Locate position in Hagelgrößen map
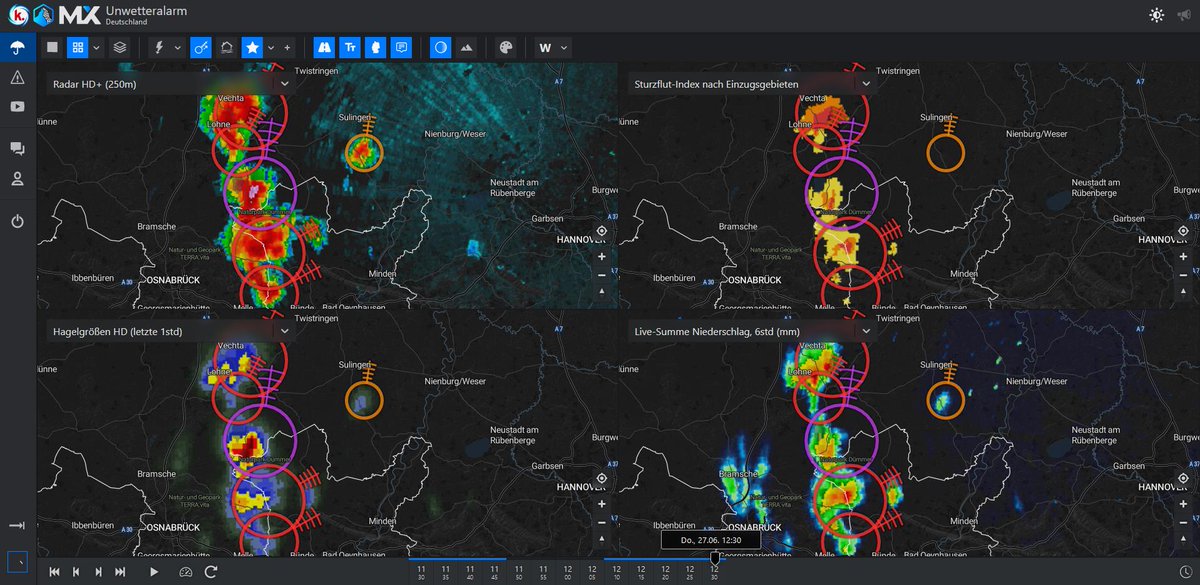Viewport: 1200px width, 585px height. pos(601,480)
